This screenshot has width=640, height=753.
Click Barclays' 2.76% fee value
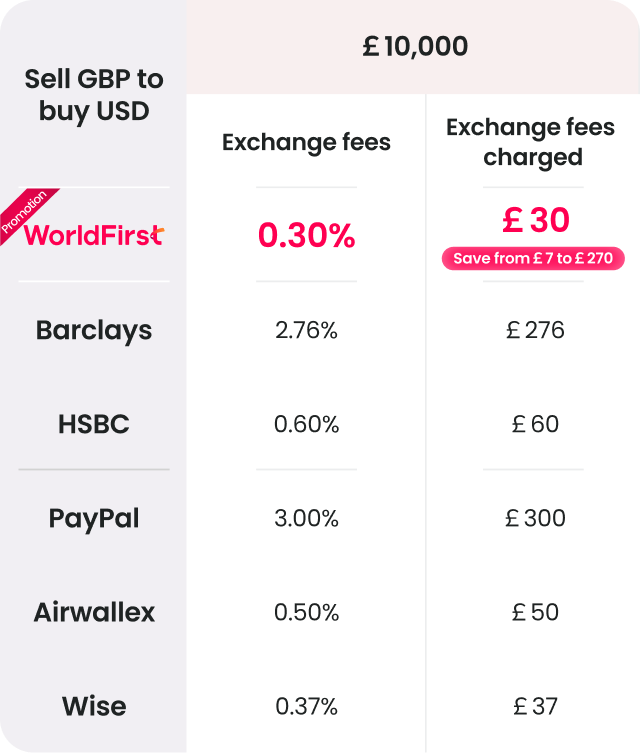click(x=306, y=330)
